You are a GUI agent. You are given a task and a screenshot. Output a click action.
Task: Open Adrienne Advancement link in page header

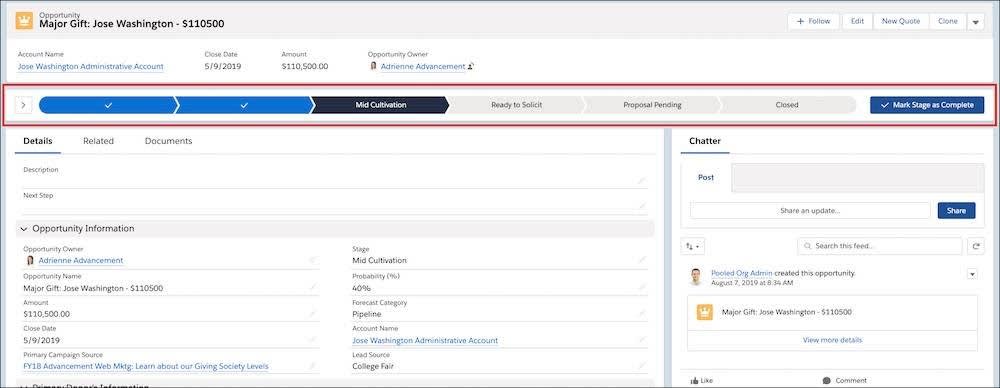click(423, 66)
